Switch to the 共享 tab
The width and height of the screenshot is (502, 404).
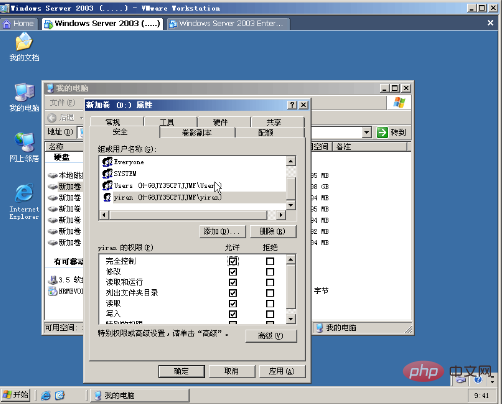point(277,122)
